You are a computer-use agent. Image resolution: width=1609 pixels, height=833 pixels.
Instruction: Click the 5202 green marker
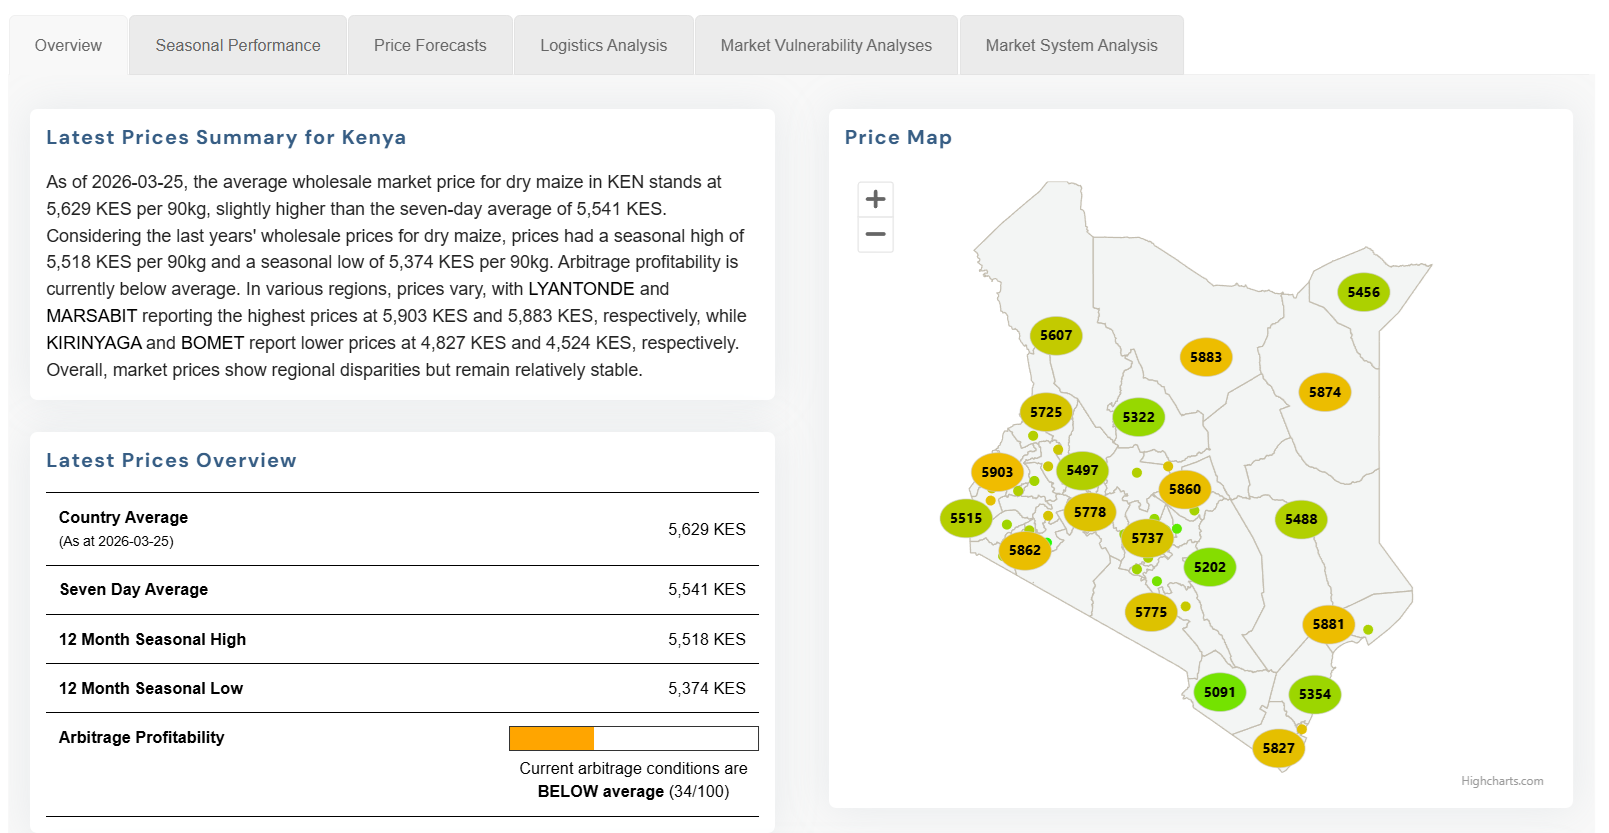point(1209,567)
